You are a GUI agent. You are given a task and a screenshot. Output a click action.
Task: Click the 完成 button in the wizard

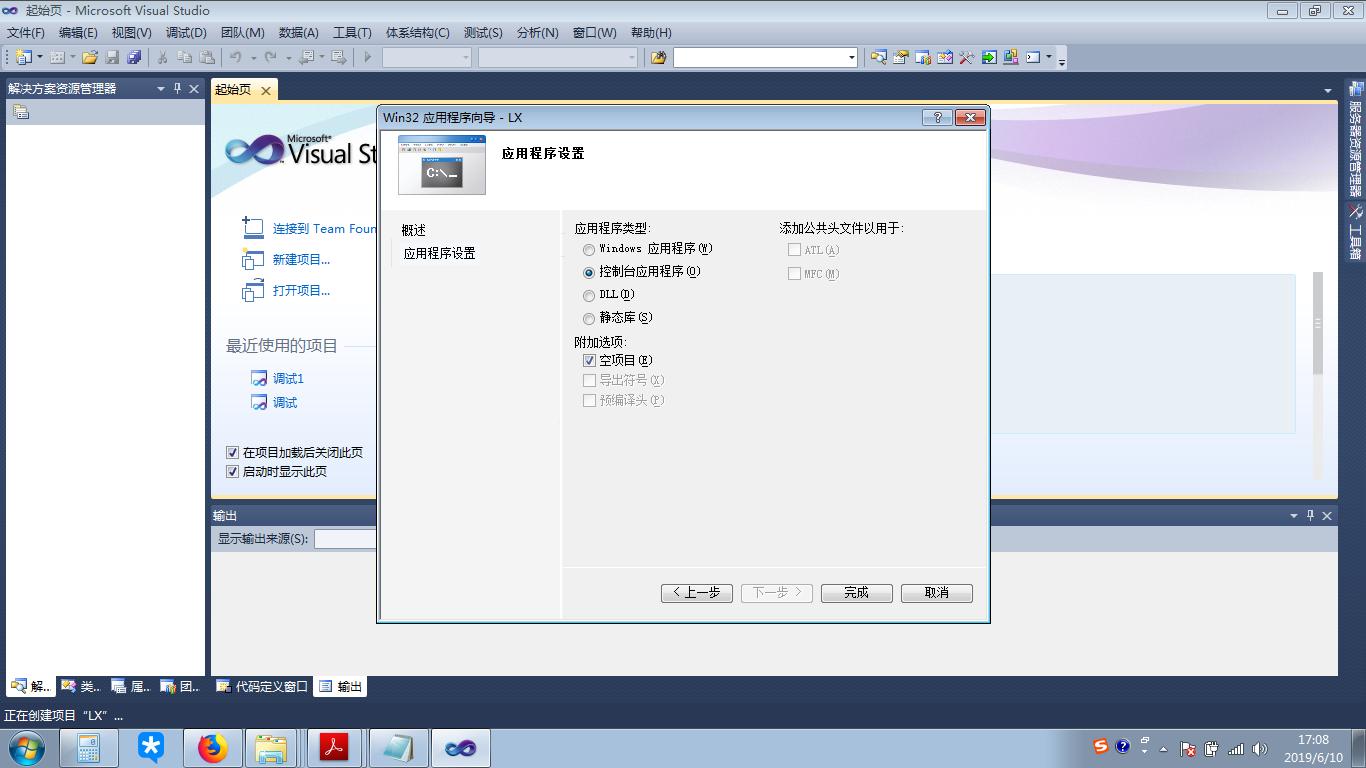pos(856,592)
